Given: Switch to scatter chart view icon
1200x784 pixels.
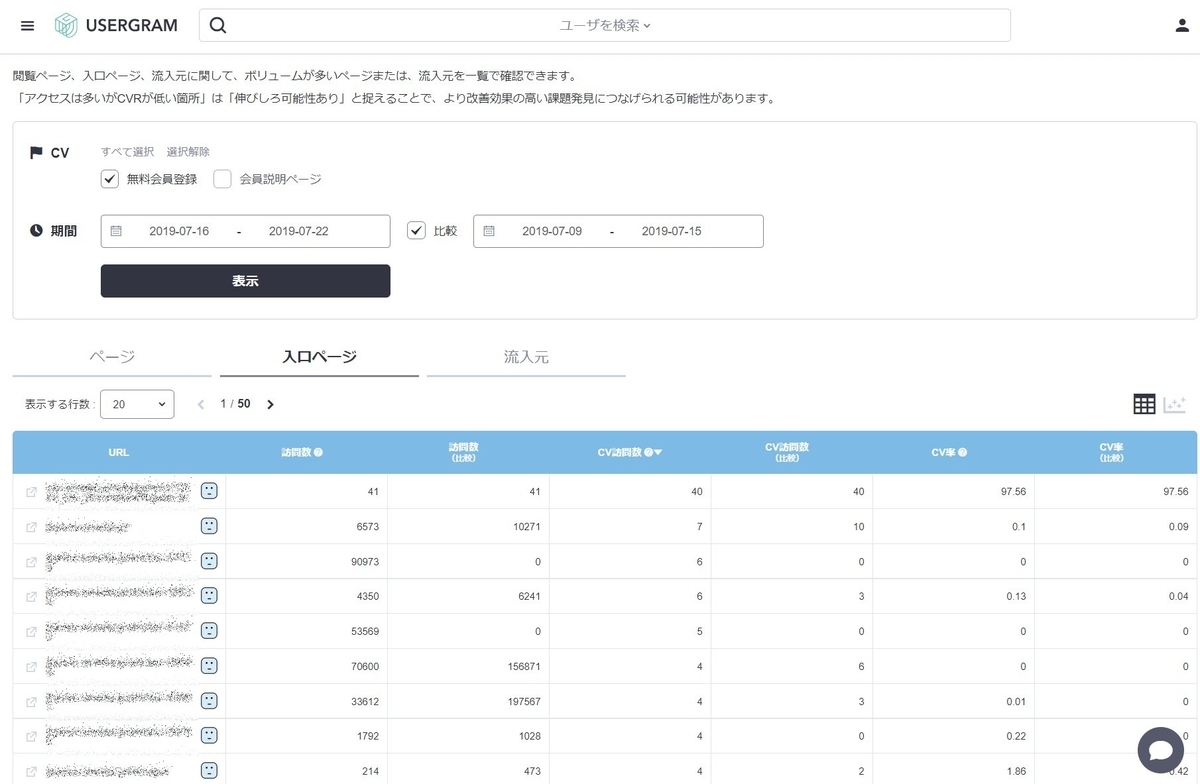Looking at the screenshot, I should coord(1175,404).
